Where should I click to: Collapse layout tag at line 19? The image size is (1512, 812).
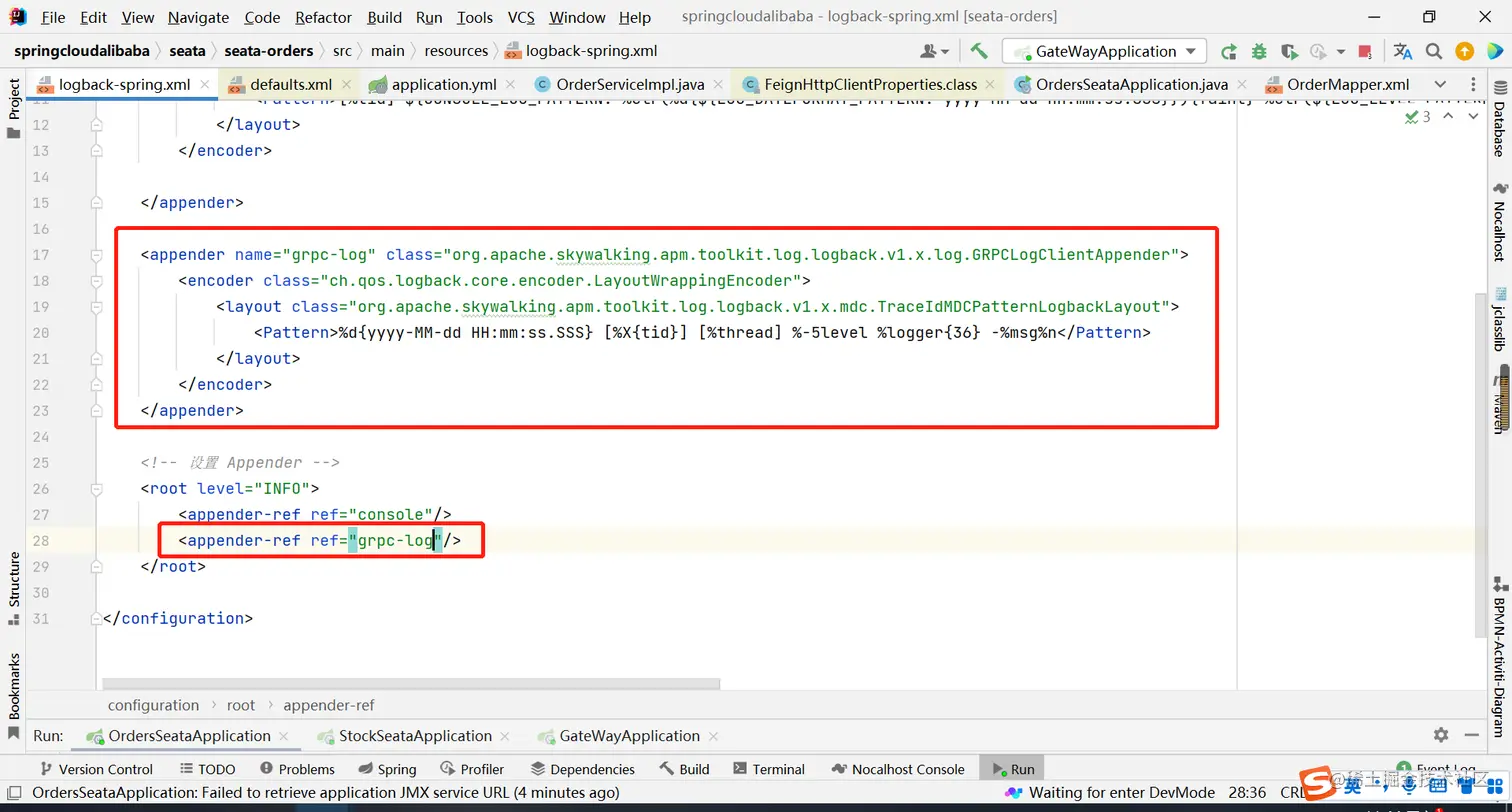pyautogui.click(x=96, y=307)
